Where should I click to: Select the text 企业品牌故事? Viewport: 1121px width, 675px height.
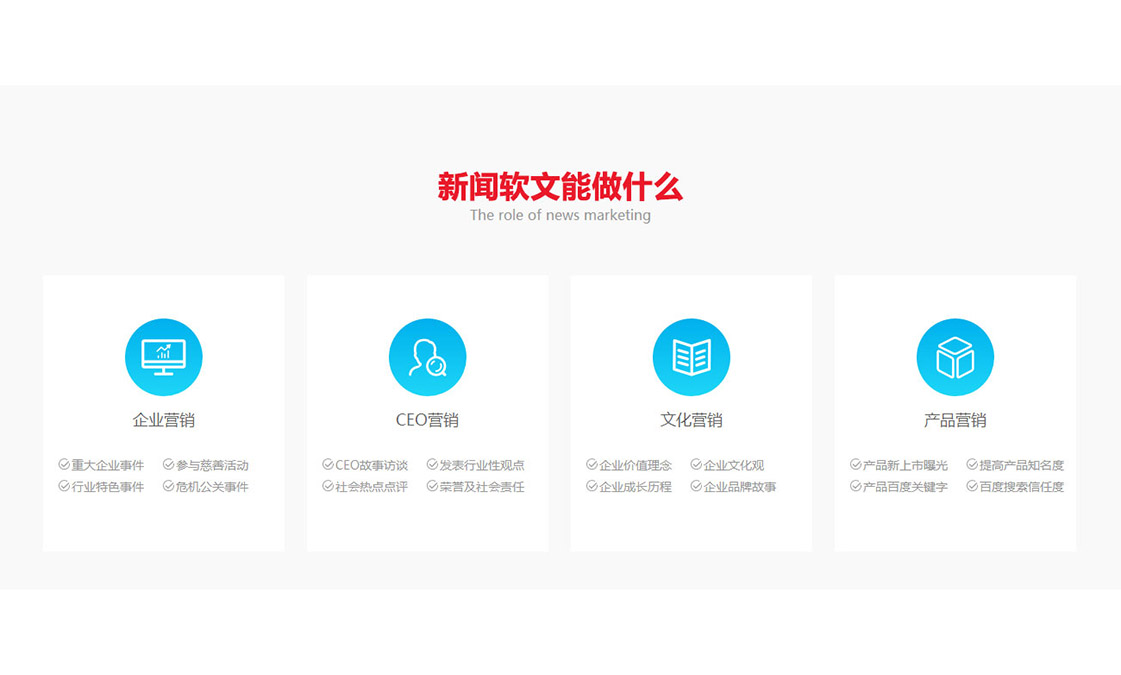click(x=740, y=487)
